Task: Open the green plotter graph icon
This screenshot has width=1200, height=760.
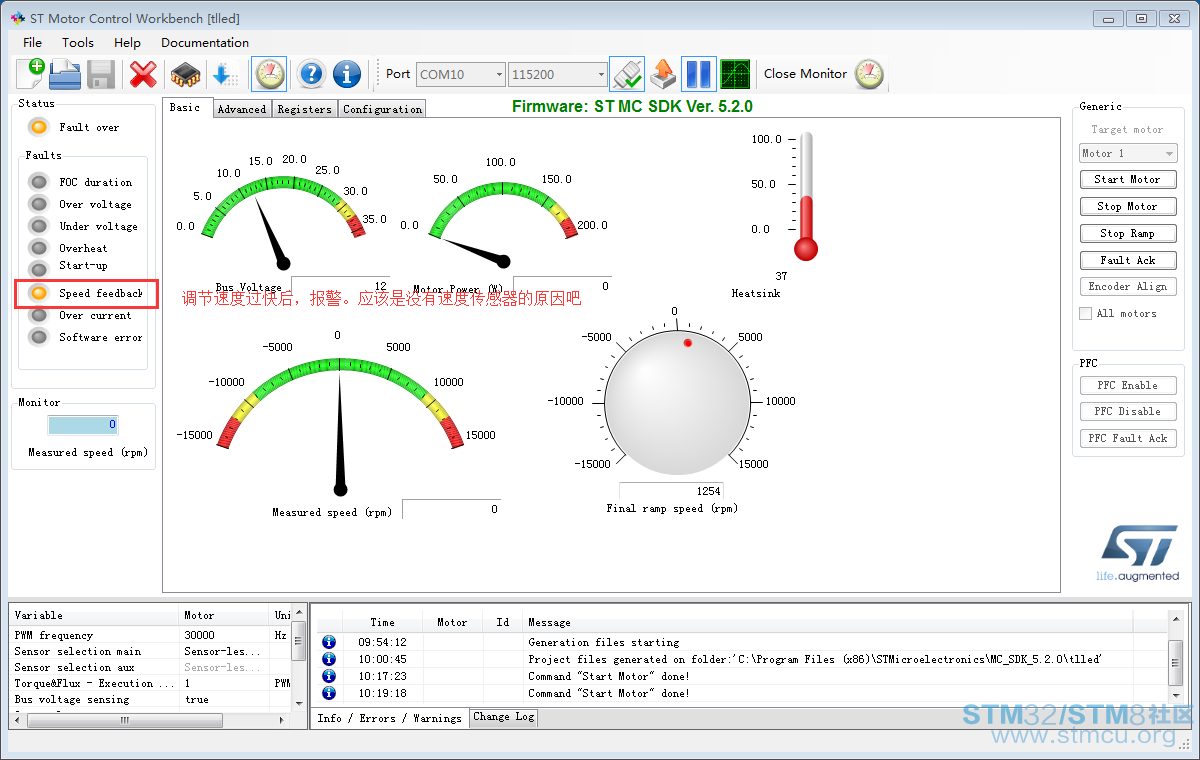Action: pos(735,74)
